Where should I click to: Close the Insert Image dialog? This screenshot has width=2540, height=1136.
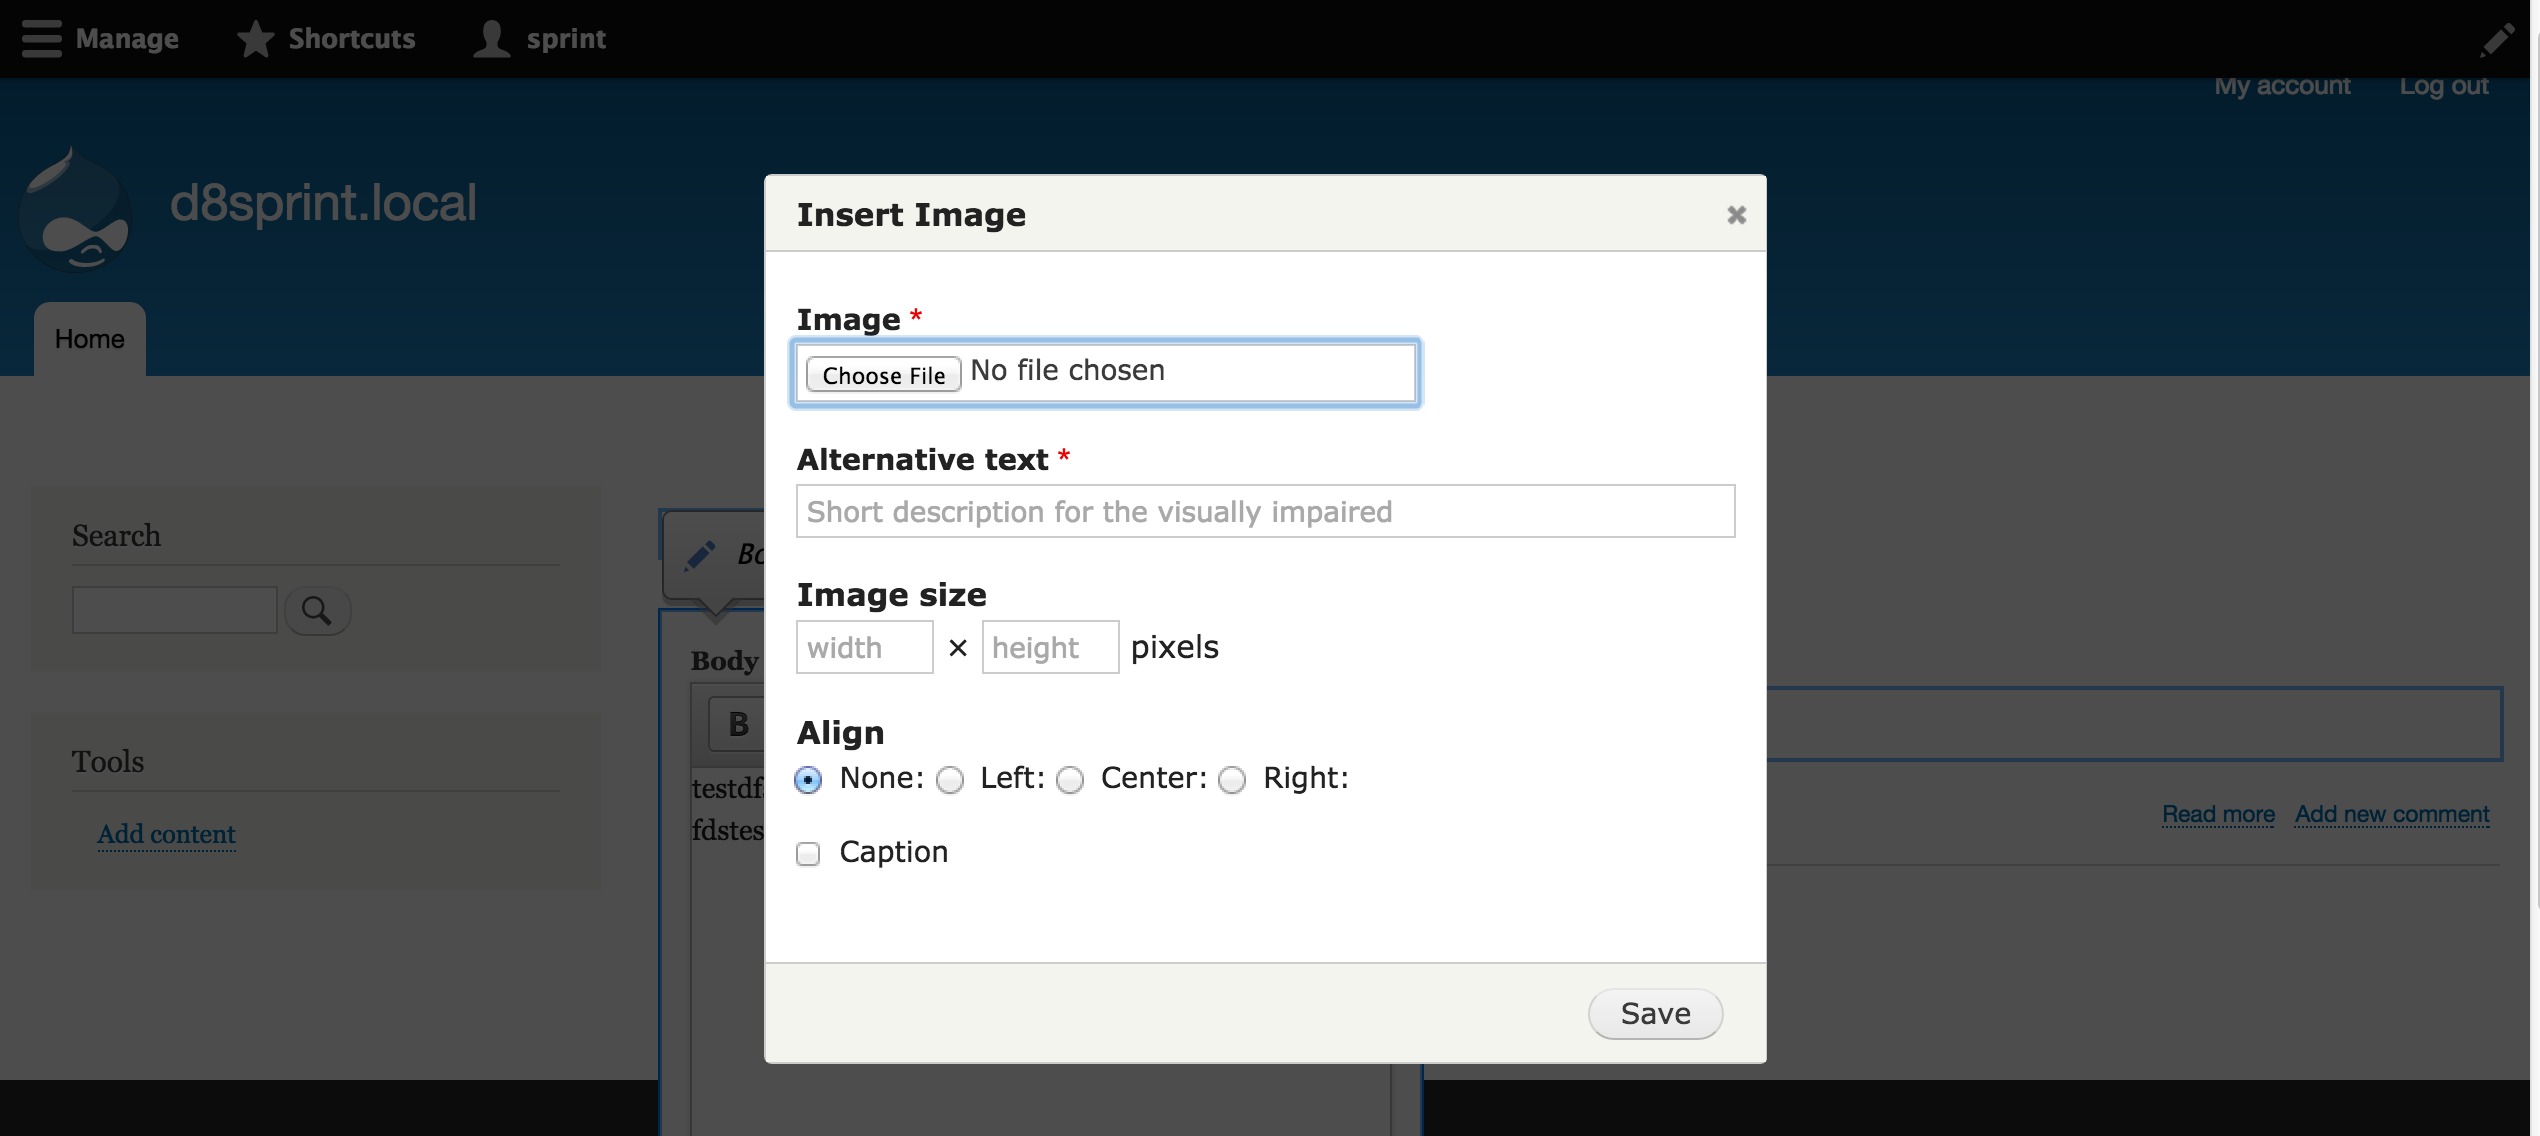pos(1736,215)
